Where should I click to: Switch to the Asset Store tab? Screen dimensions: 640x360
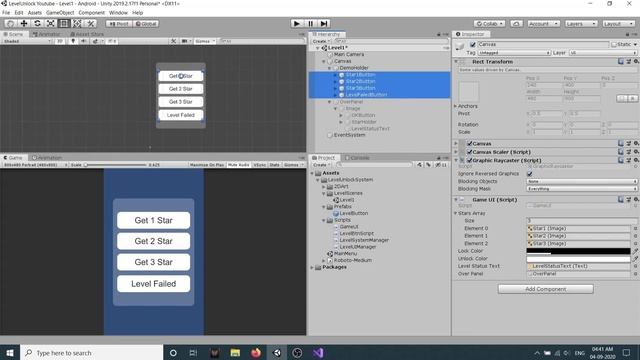coord(87,34)
